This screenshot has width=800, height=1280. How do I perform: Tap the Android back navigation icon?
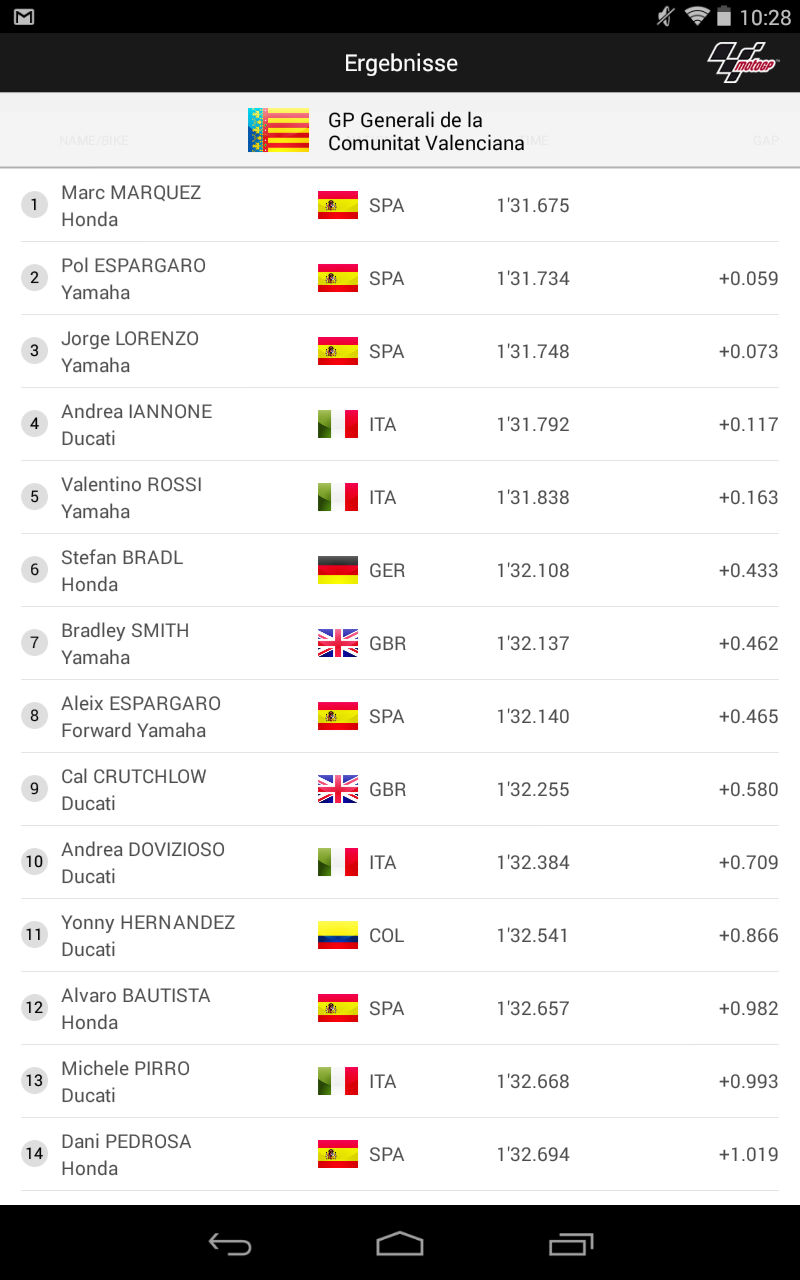pyautogui.click(x=229, y=1243)
